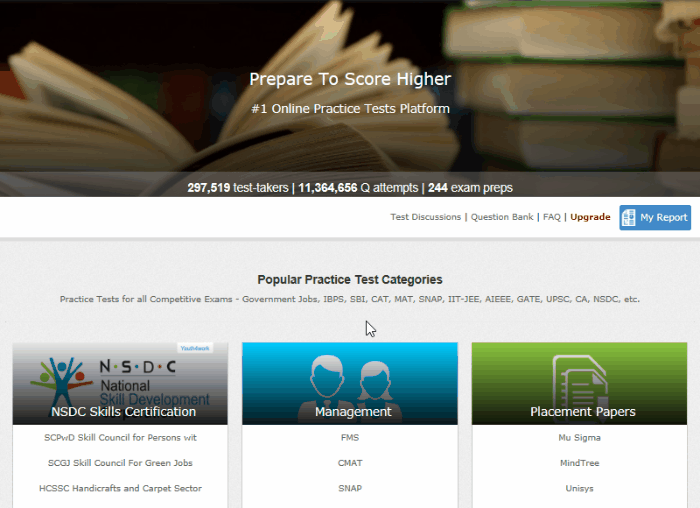Image resolution: width=700 pixels, height=508 pixels.
Task: Open the FAQ link
Action: coord(551,217)
